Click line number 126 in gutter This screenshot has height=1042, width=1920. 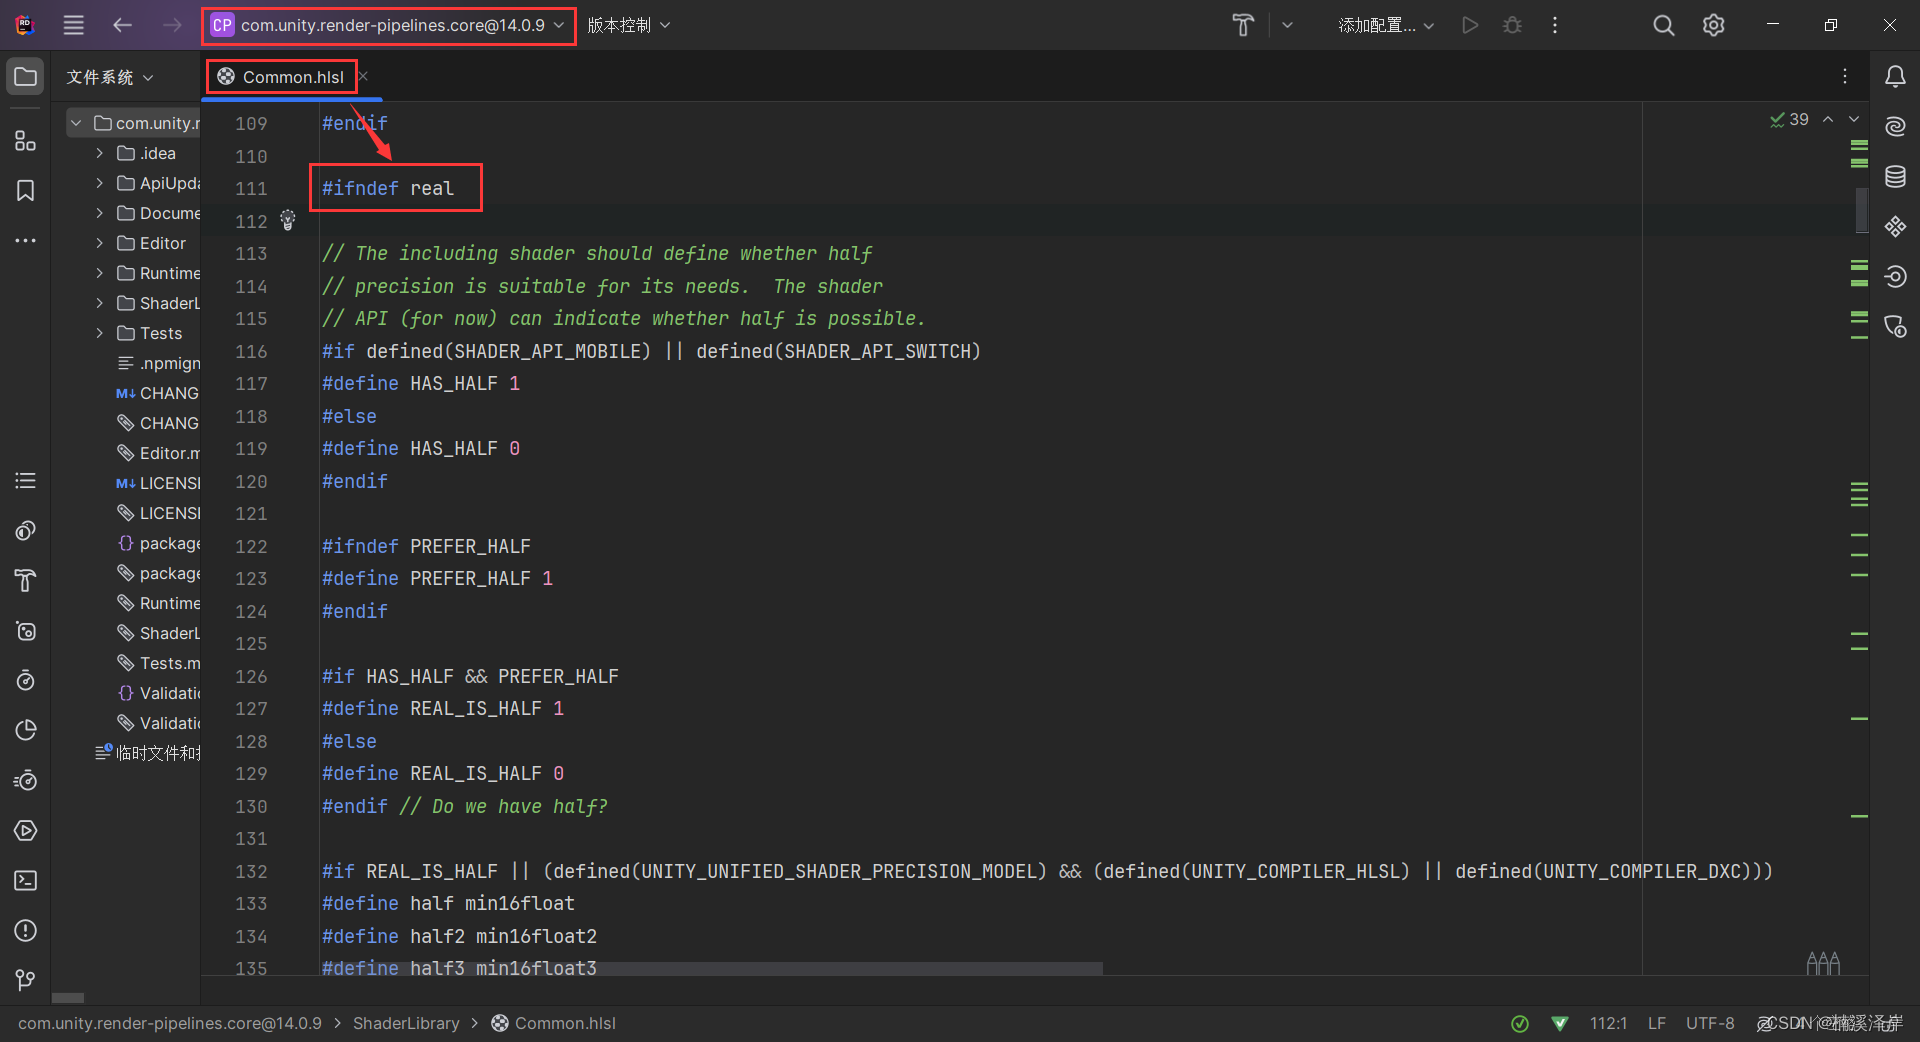251,676
